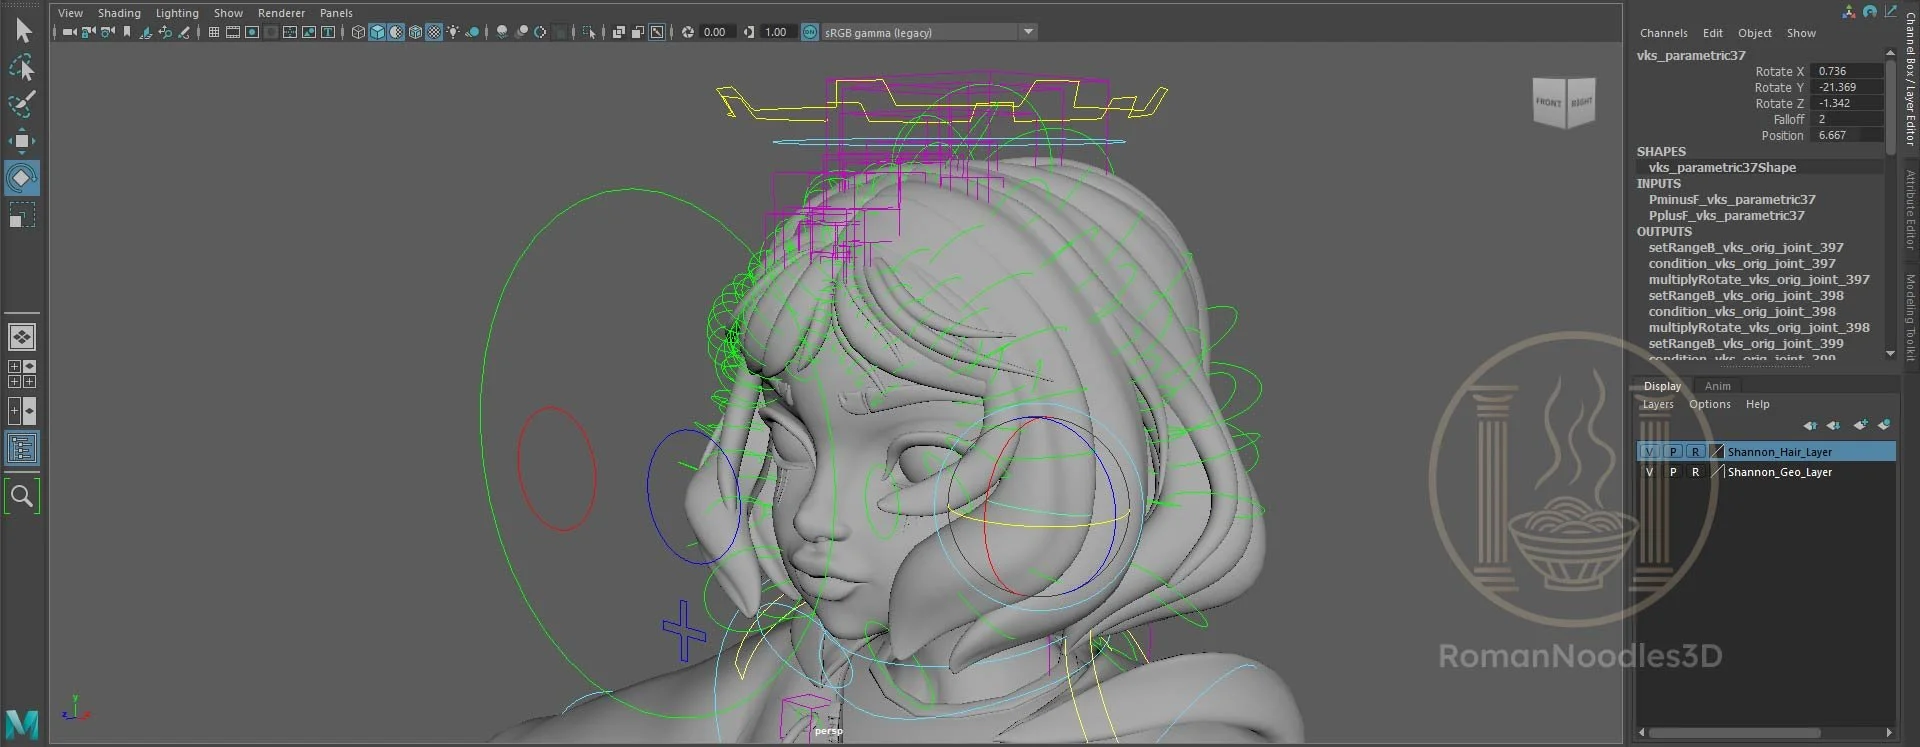
Task: Toggle wireframe display cube icon
Action: [358, 32]
